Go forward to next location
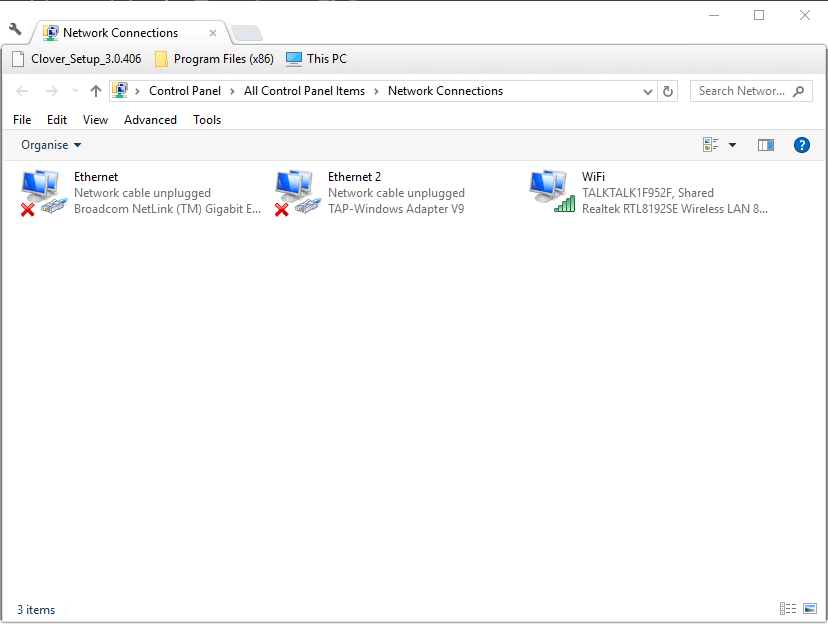The image size is (828, 624). (x=51, y=91)
